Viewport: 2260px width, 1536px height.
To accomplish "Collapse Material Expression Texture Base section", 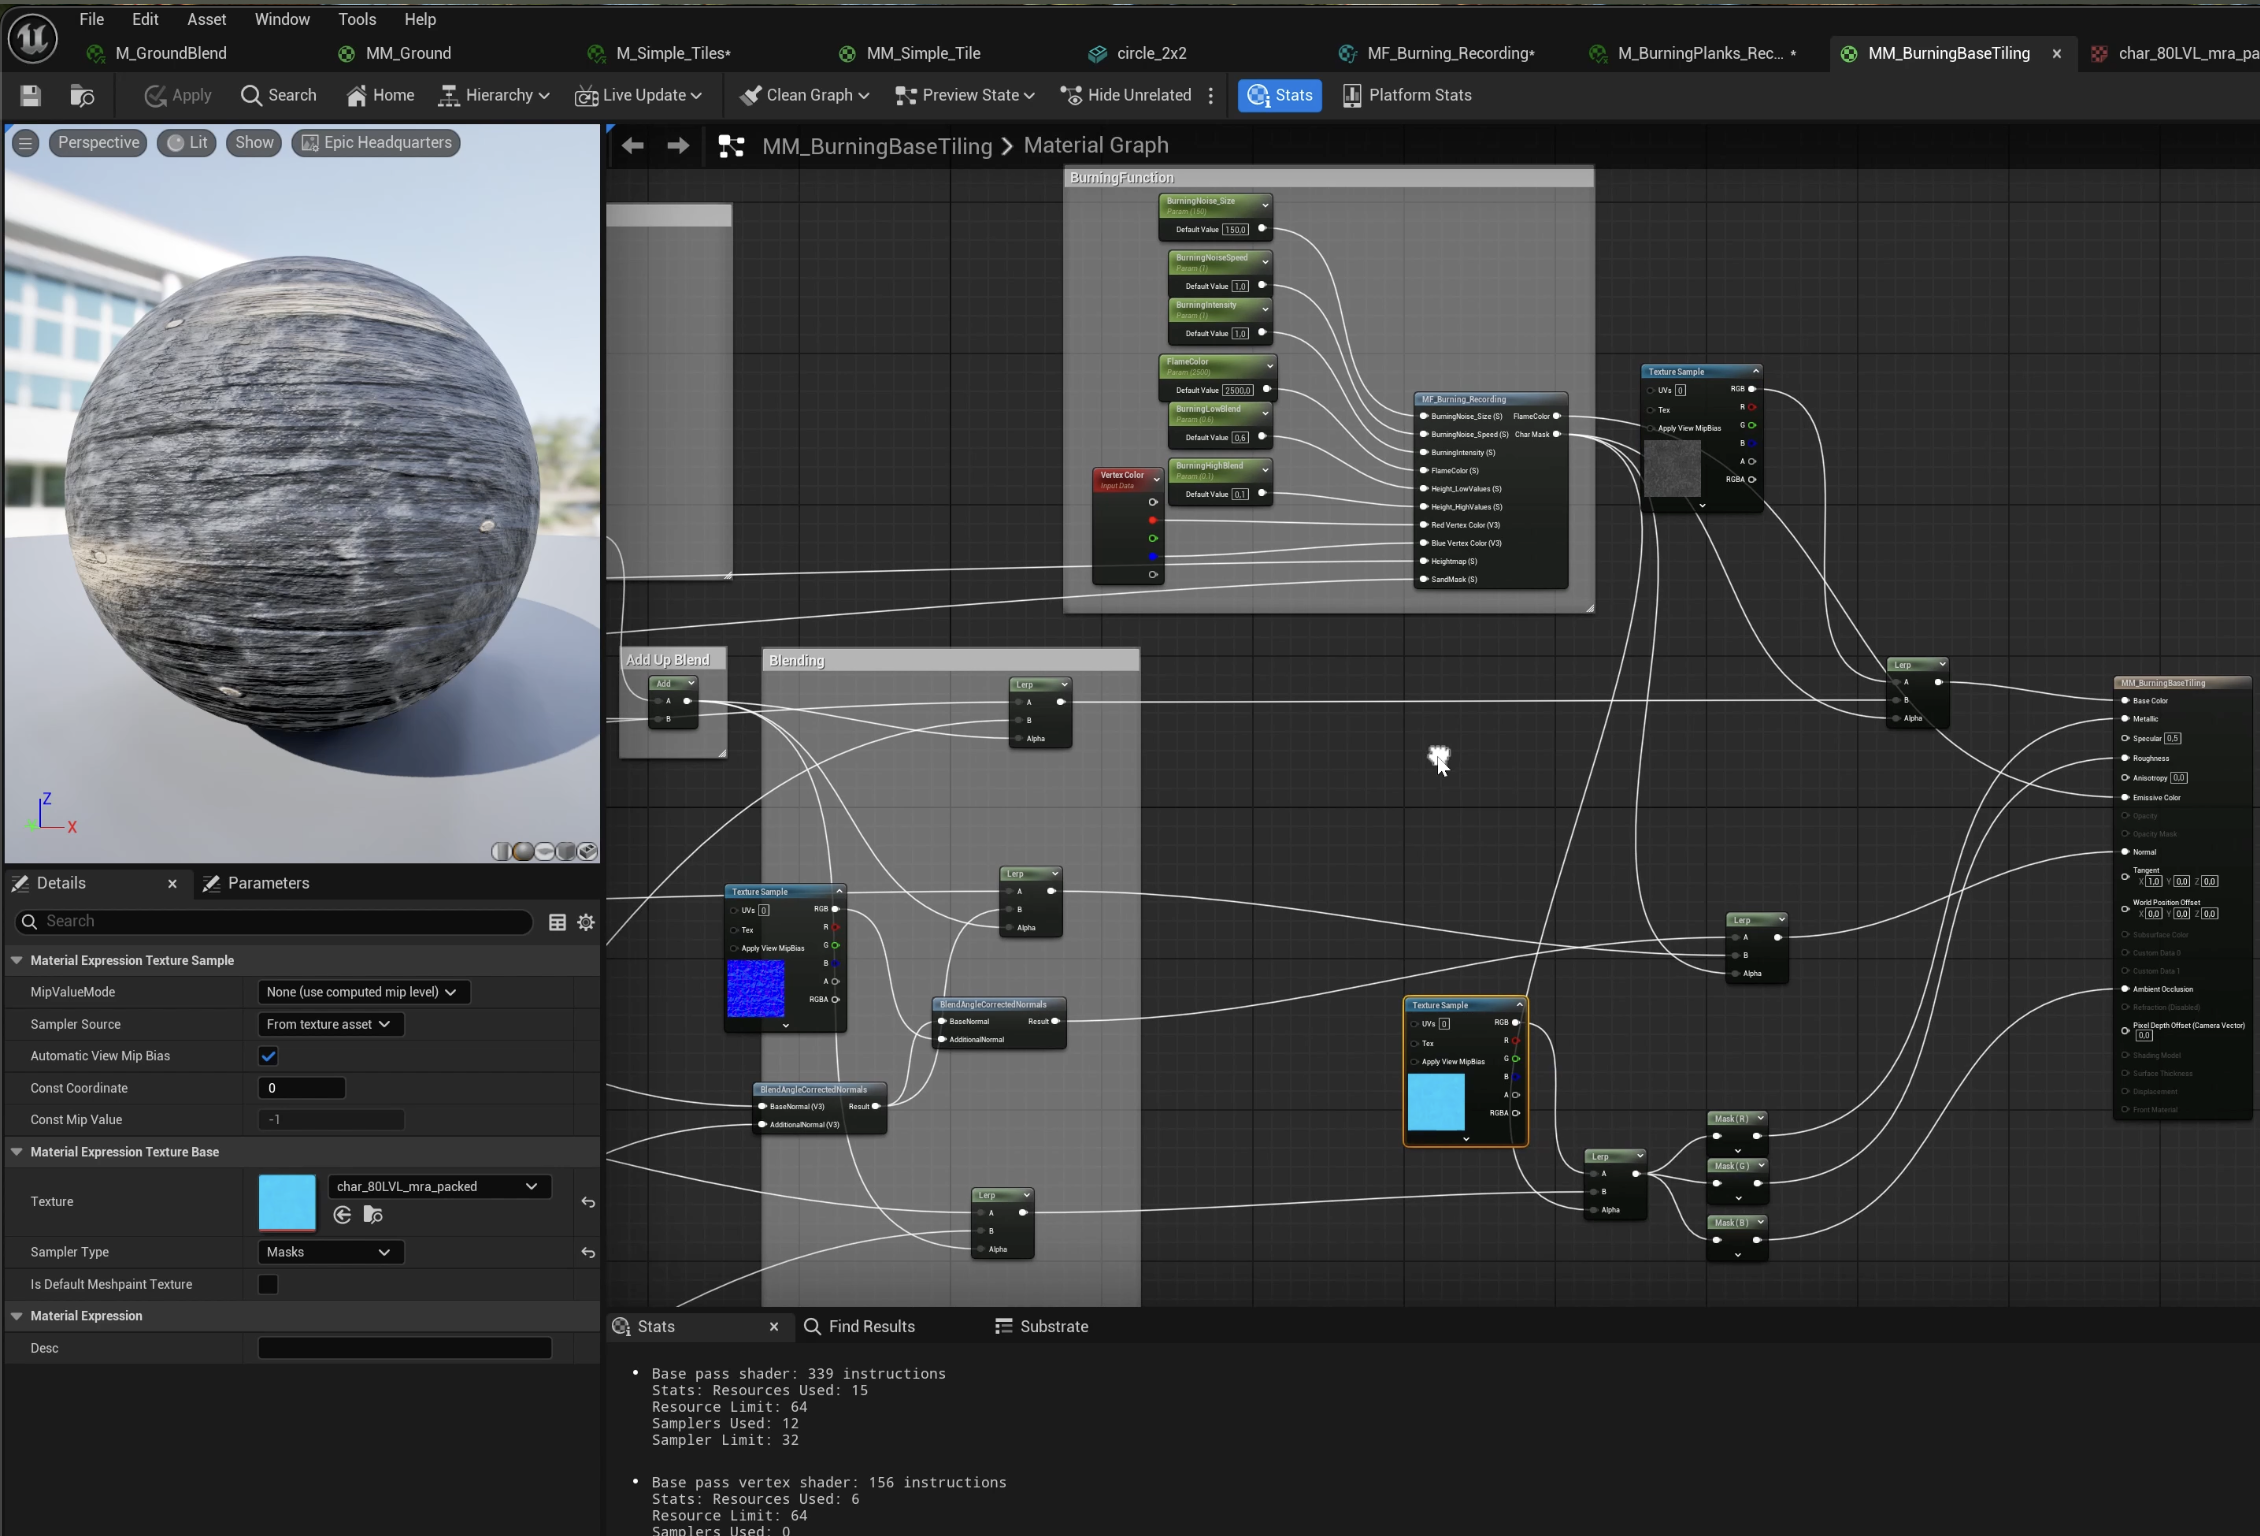I will coord(16,1152).
